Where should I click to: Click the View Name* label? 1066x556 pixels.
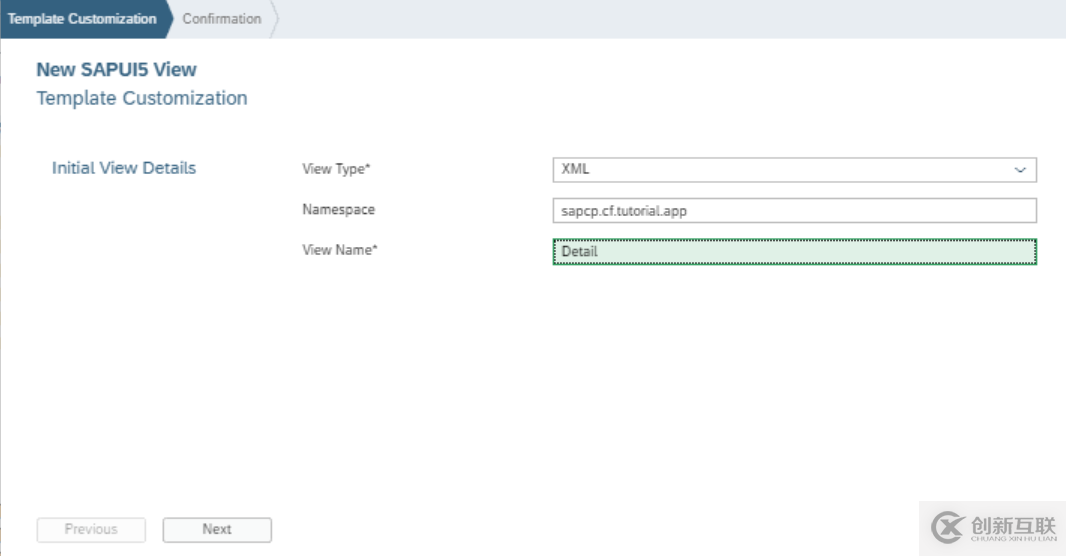point(340,250)
